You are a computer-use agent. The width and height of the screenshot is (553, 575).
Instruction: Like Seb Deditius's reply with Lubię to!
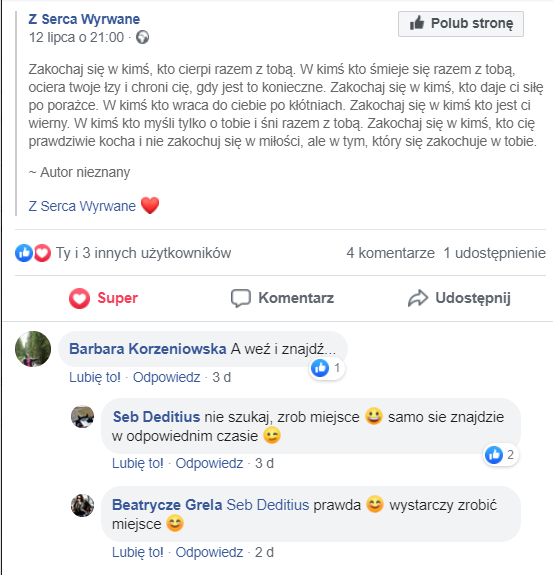138,464
